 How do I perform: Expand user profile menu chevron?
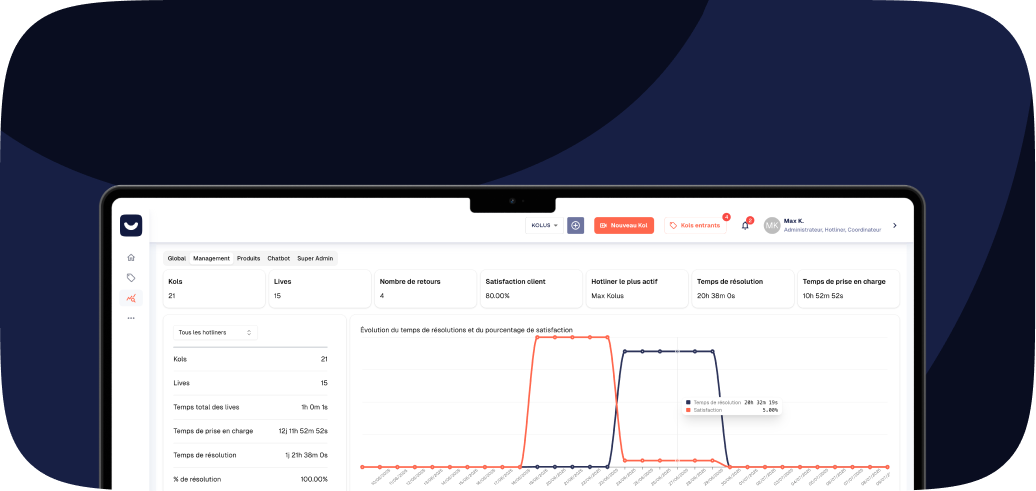[x=894, y=226]
